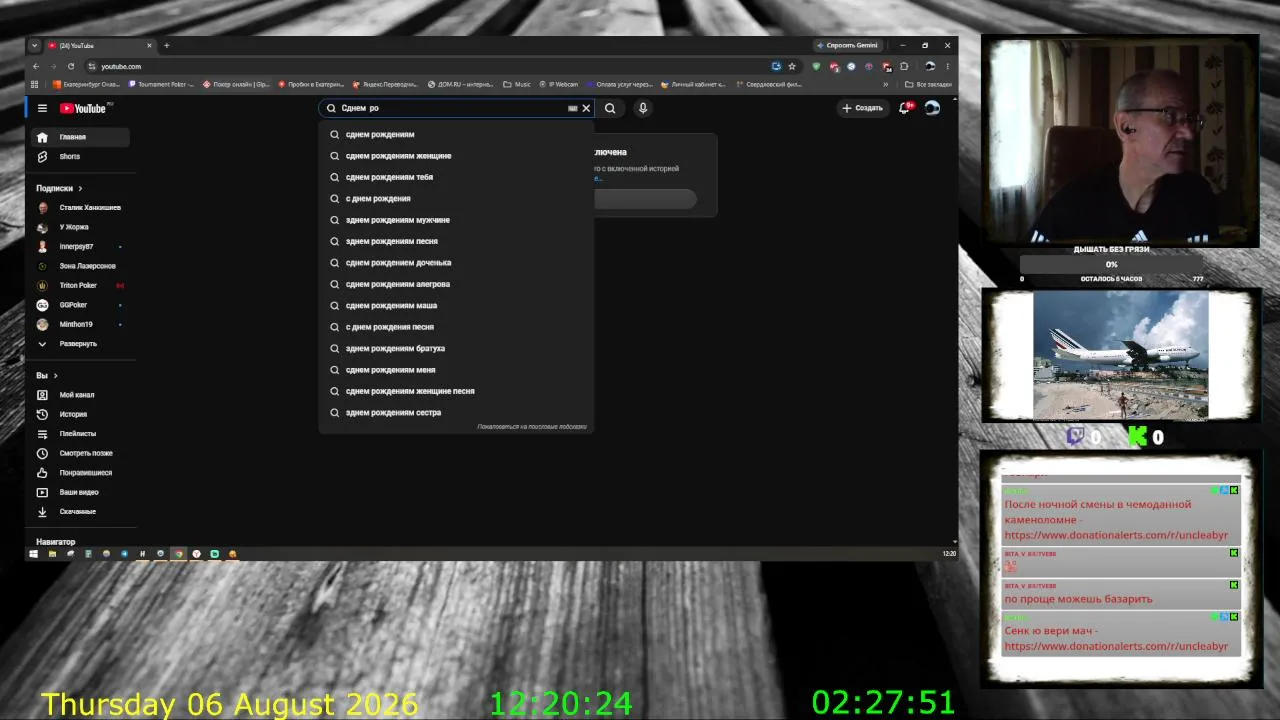Viewport: 1280px width, 720px height.
Task: Click the browser back arrow
Action: (x=36, y=66)
